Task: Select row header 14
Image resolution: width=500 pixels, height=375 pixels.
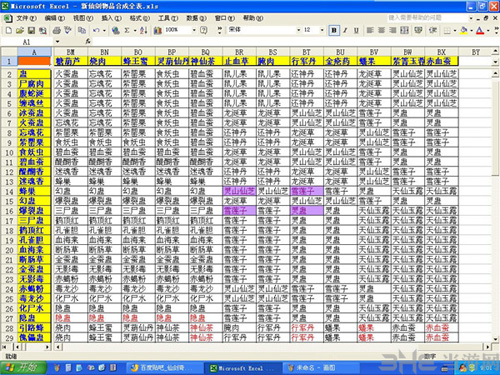Action: pos(9,192)
